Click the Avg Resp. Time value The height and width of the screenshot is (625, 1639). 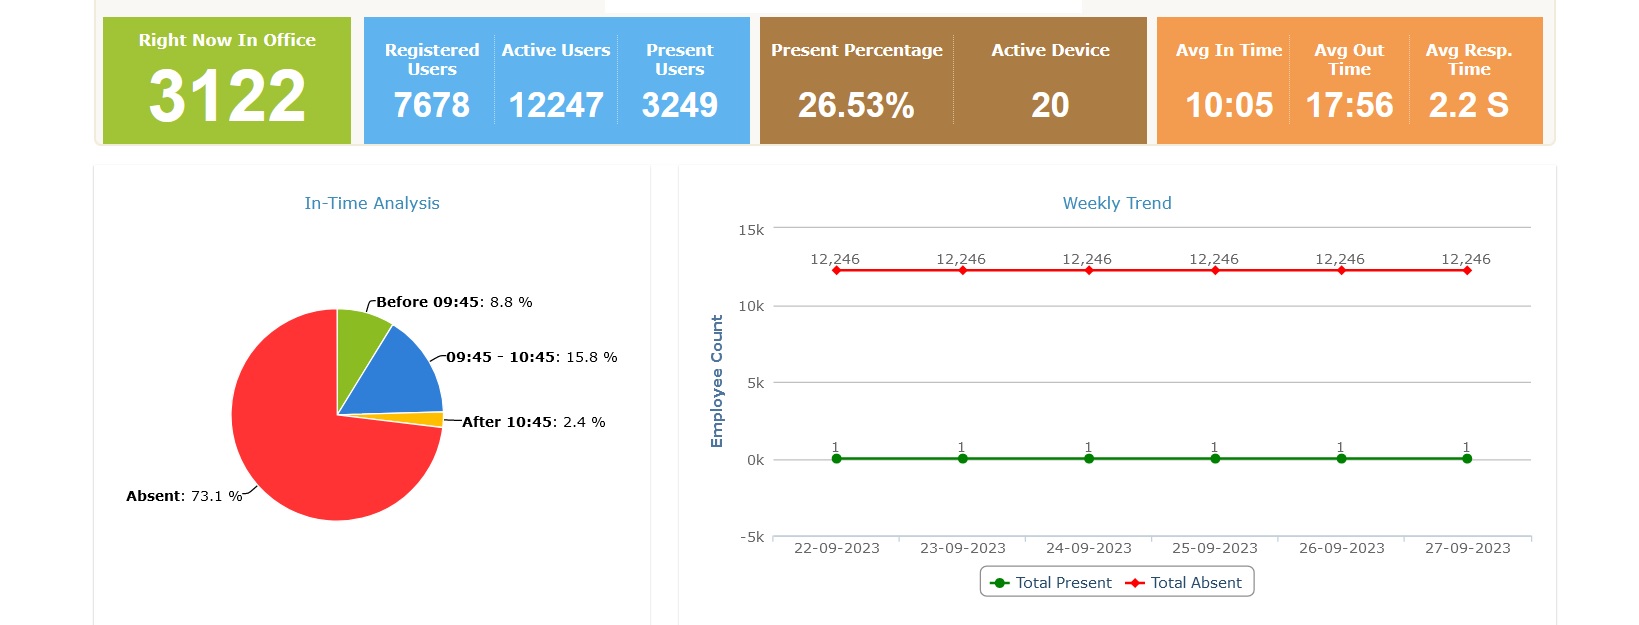coord(1468,105)
